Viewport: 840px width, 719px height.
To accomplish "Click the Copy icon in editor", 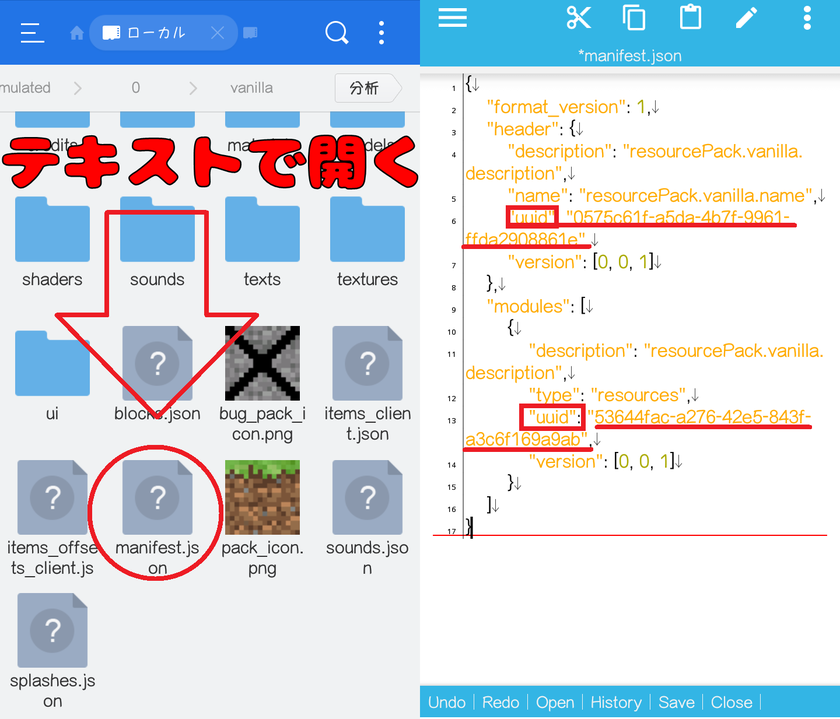I will 634,18.
